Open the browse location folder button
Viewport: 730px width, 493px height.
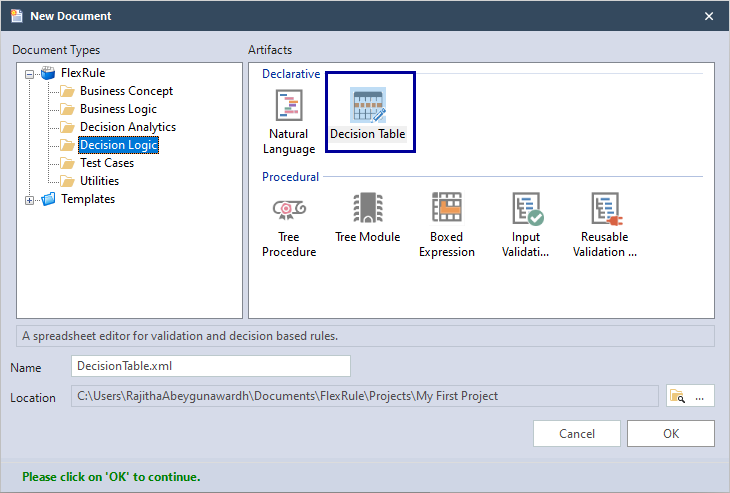coord(690,396)
